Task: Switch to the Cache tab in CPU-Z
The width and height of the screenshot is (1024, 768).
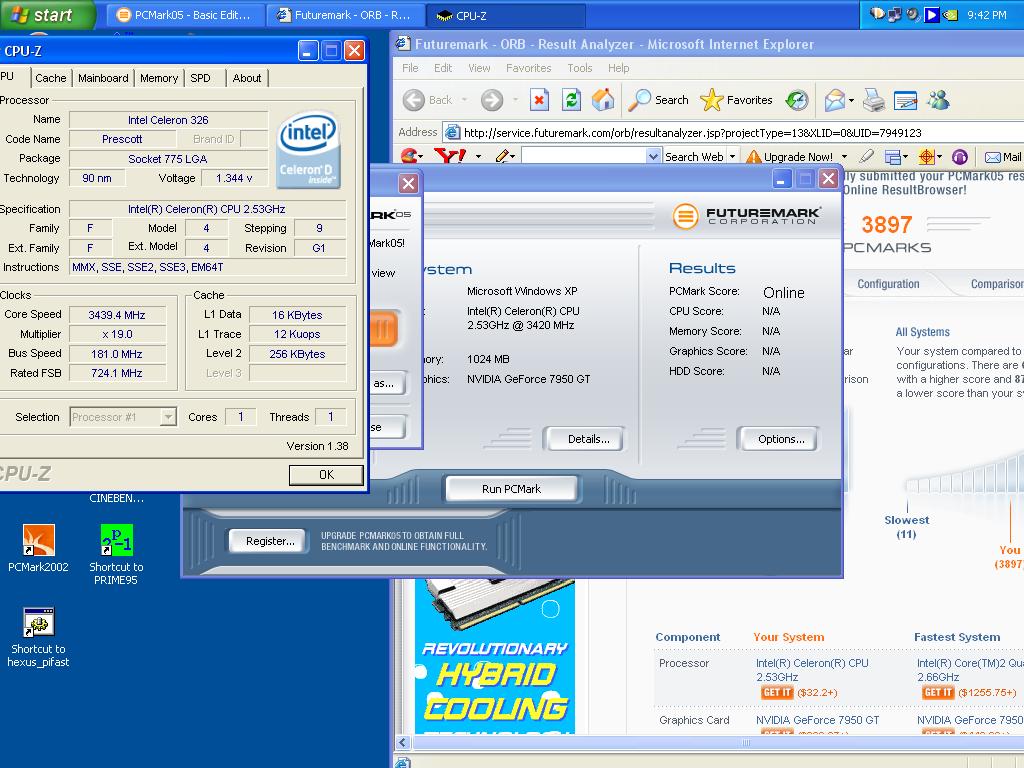Action: pyautogui.click(x=50, y=78)
